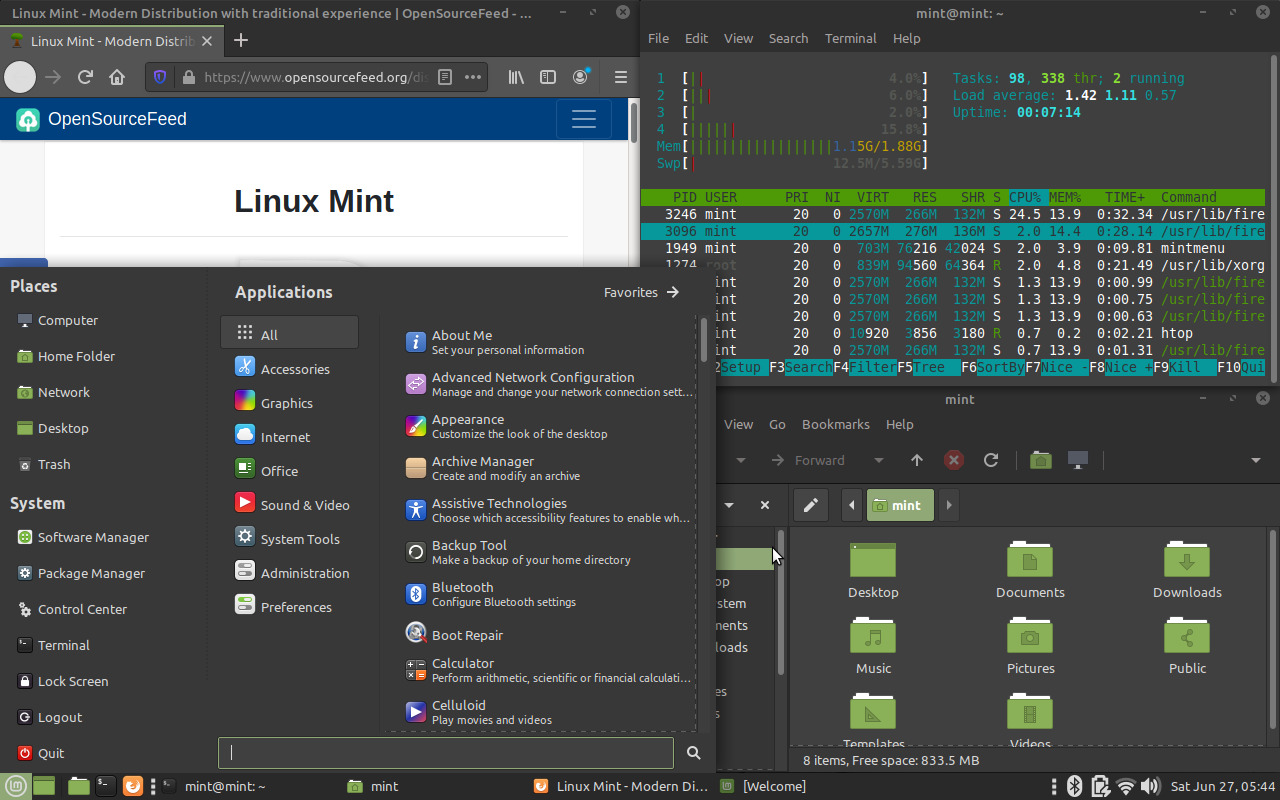
Task: Open the view options dropdown in Nemo's toolbar
Action: 1254,460
